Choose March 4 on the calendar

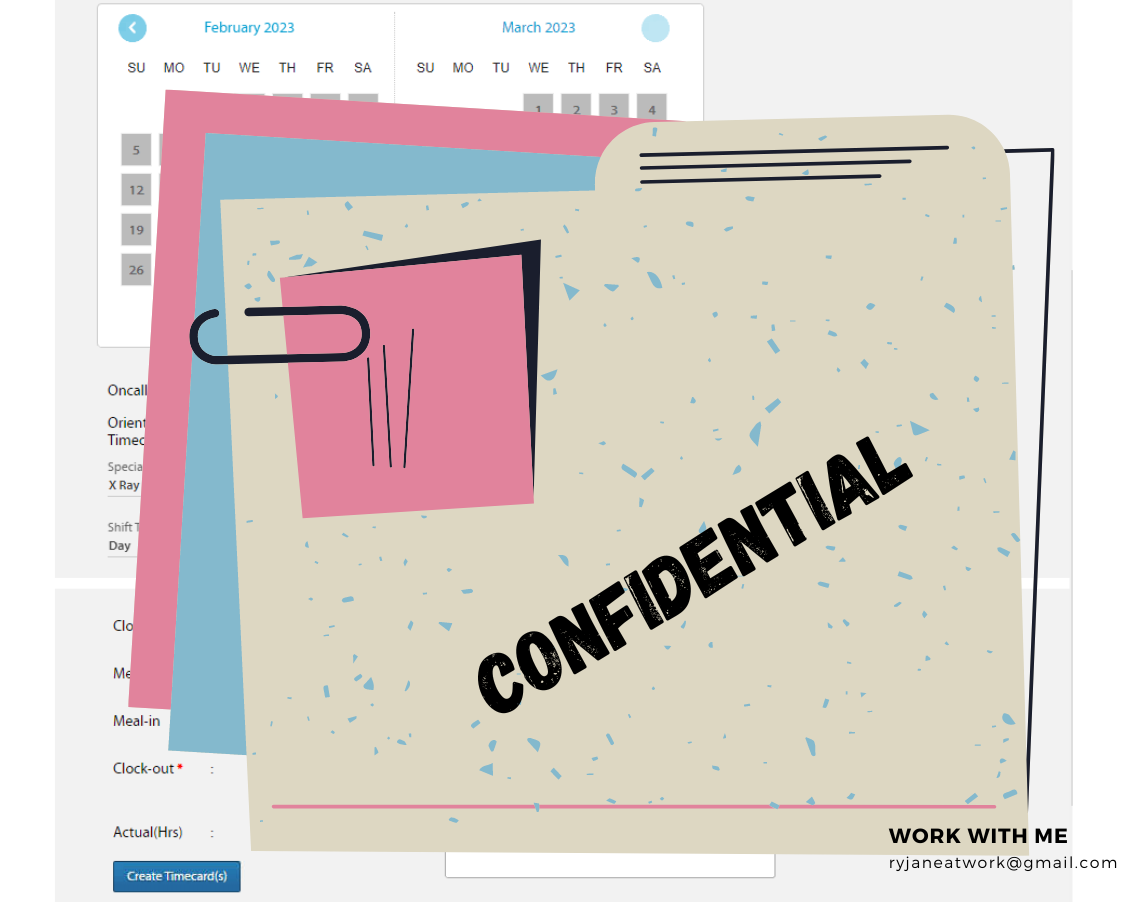[651, 108]
